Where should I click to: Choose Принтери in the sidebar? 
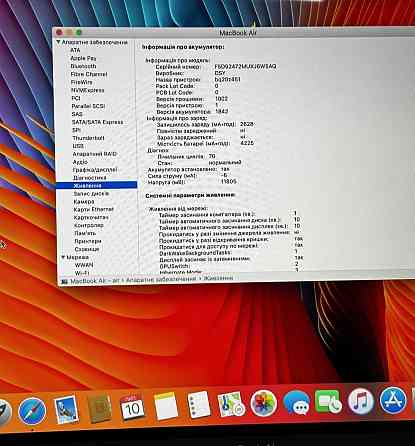(x=88, y=241)
